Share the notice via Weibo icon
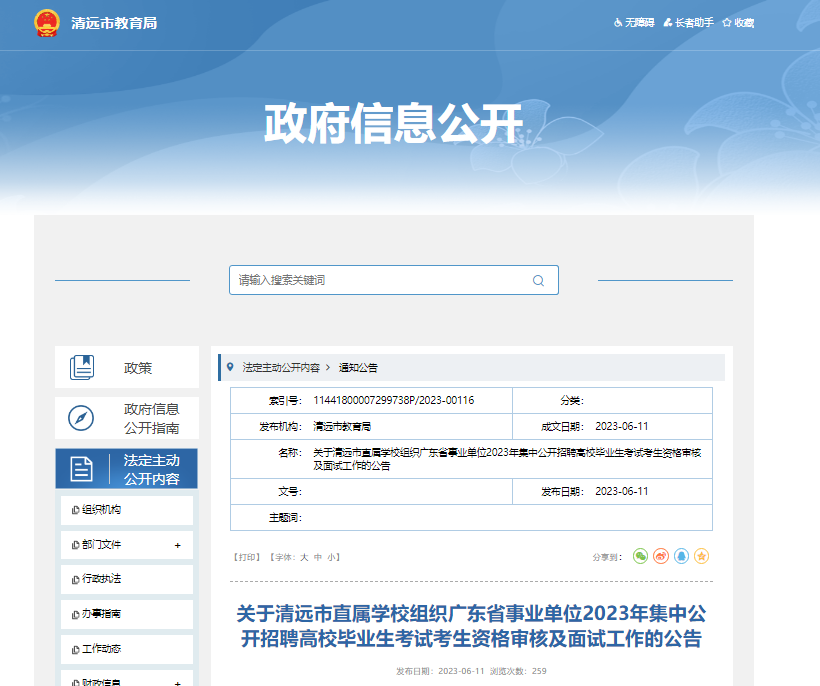The image size is (820, 686). pos(661,556)
